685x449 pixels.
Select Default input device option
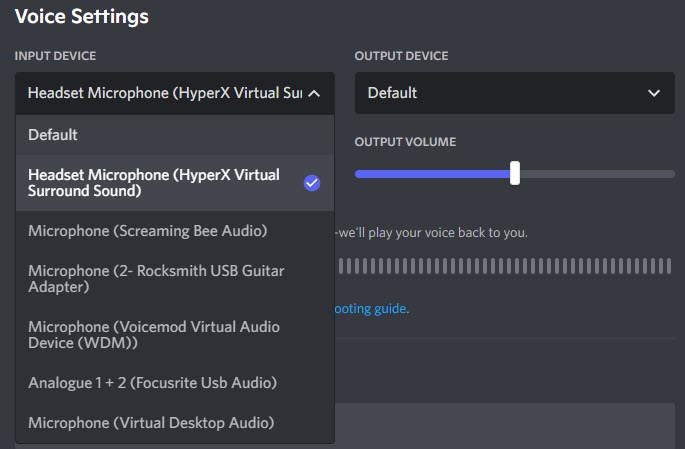pyautogui.click(x=175, y=135)
